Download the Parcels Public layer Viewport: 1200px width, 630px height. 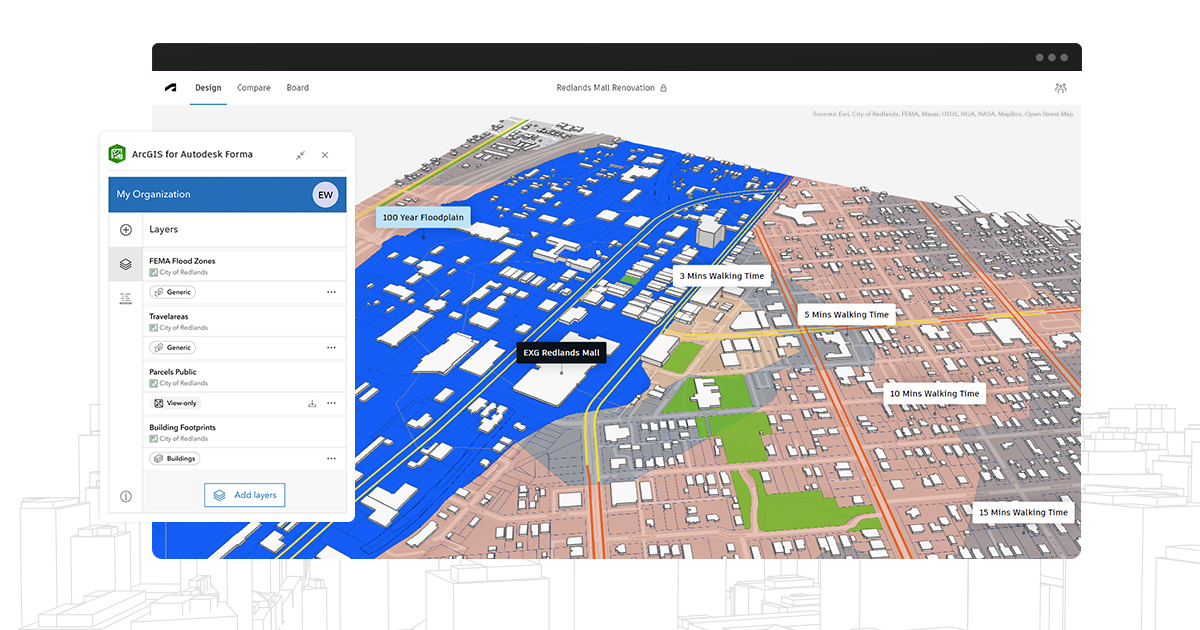(x=312, y=402)
